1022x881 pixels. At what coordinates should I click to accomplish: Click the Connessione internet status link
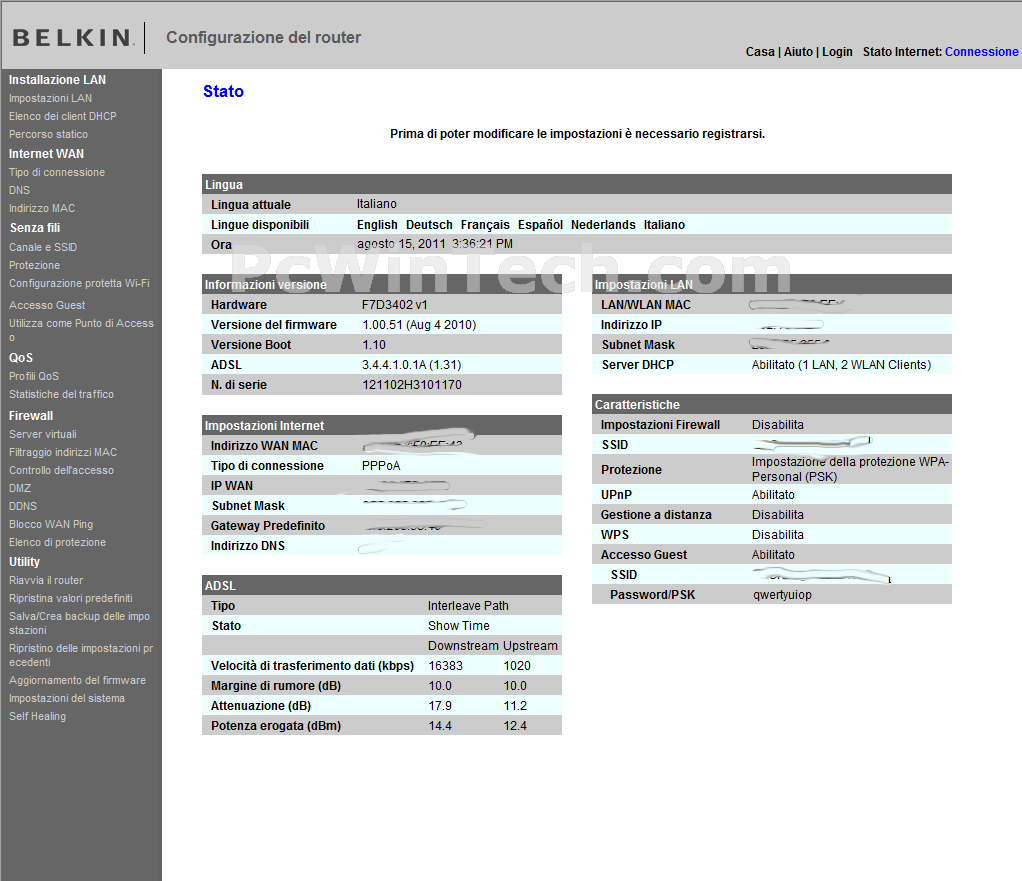tap(982, 52)
